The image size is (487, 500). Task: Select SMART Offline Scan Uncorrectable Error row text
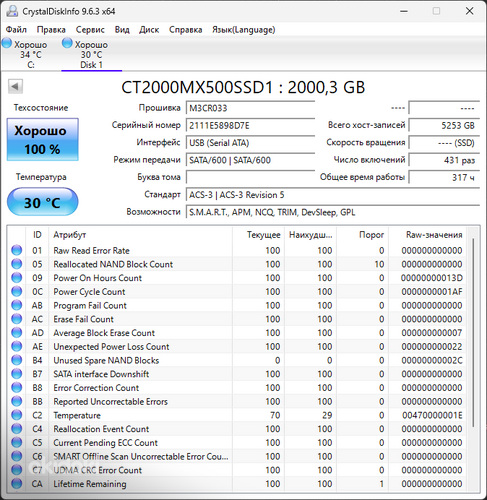click(141, 456)
